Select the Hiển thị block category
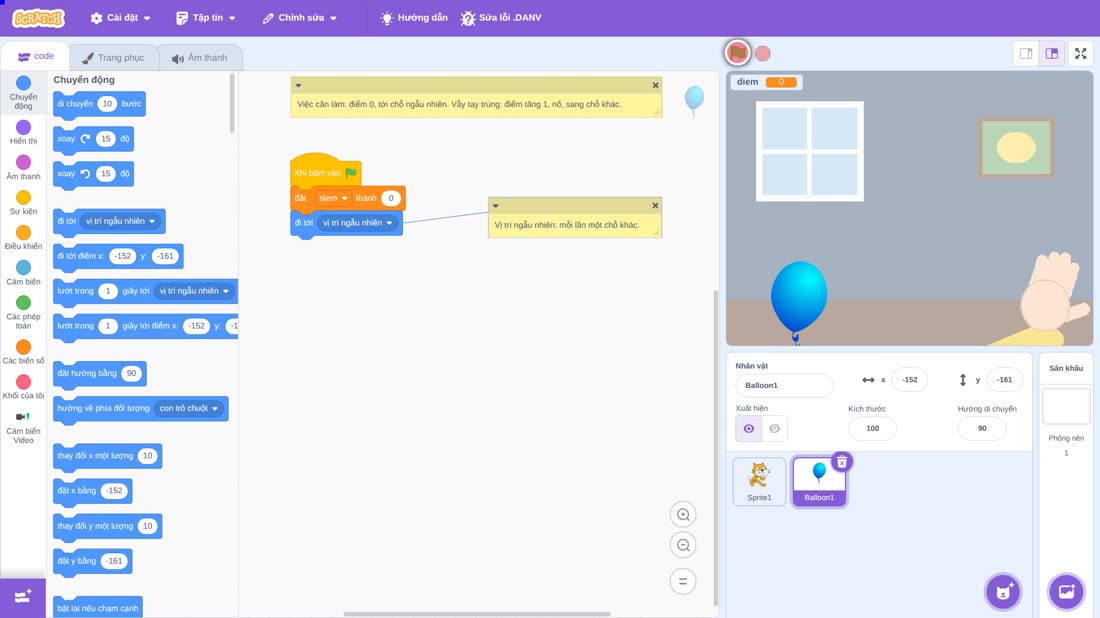The height and width of the screenshot is (618, 1100). point(23,132)
